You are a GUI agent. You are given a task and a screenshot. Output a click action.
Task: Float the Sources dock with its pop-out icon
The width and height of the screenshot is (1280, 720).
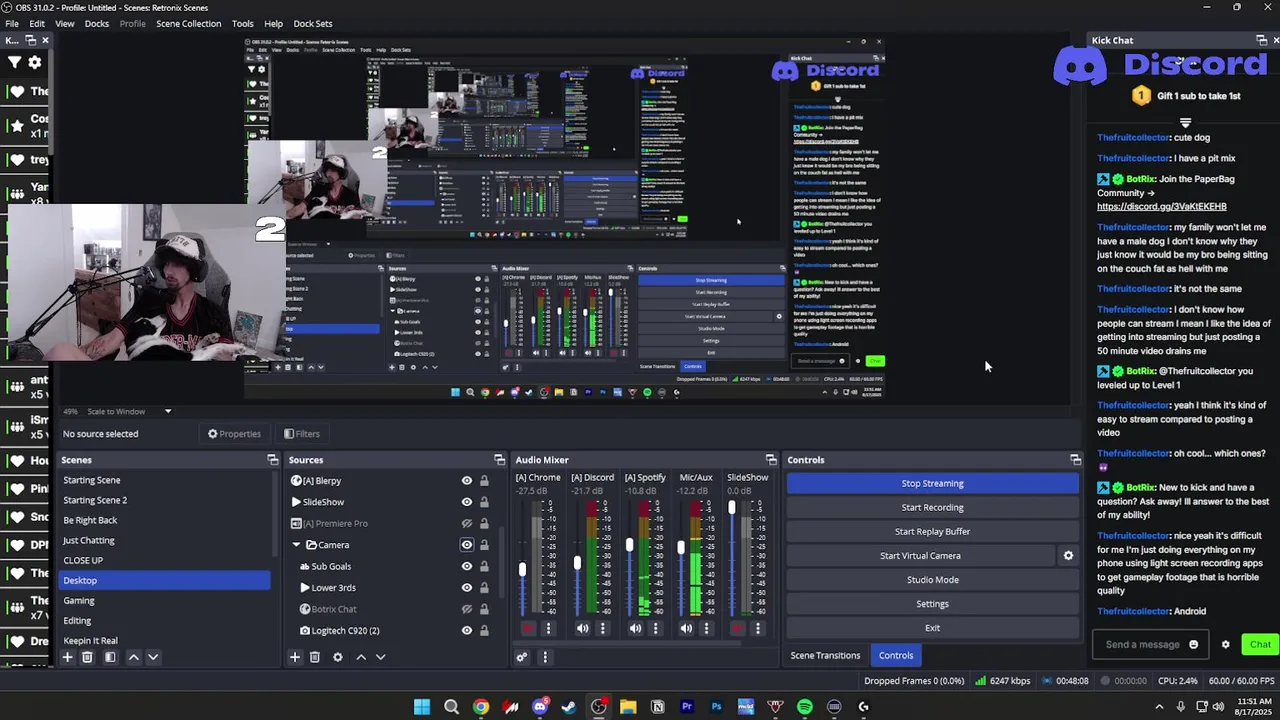[x=499, y=460]
